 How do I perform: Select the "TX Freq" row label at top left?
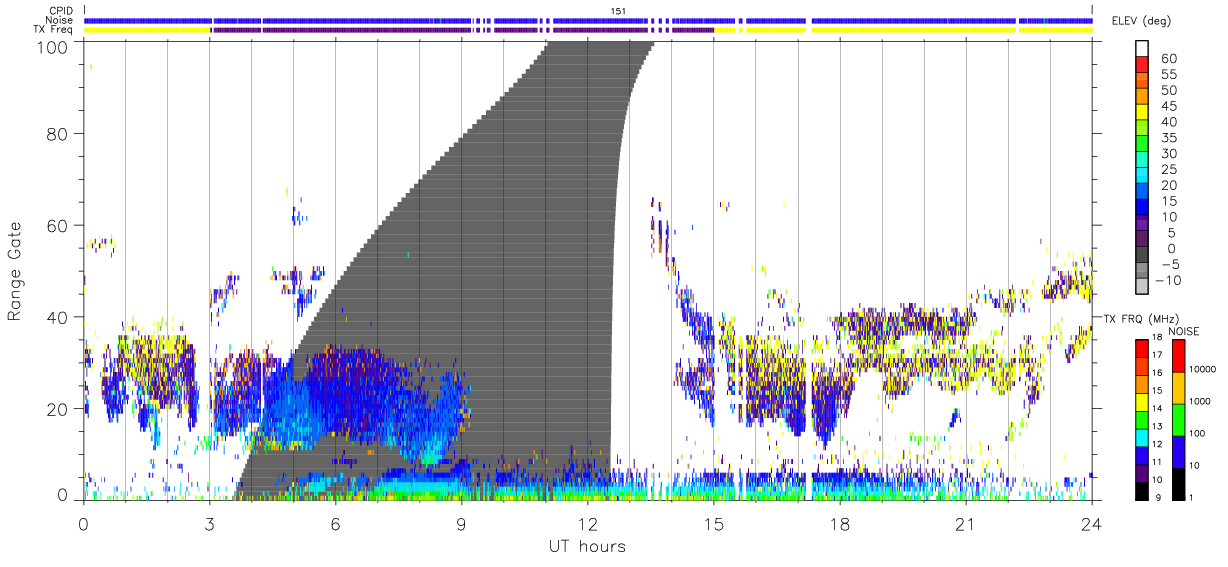point(51,29)
